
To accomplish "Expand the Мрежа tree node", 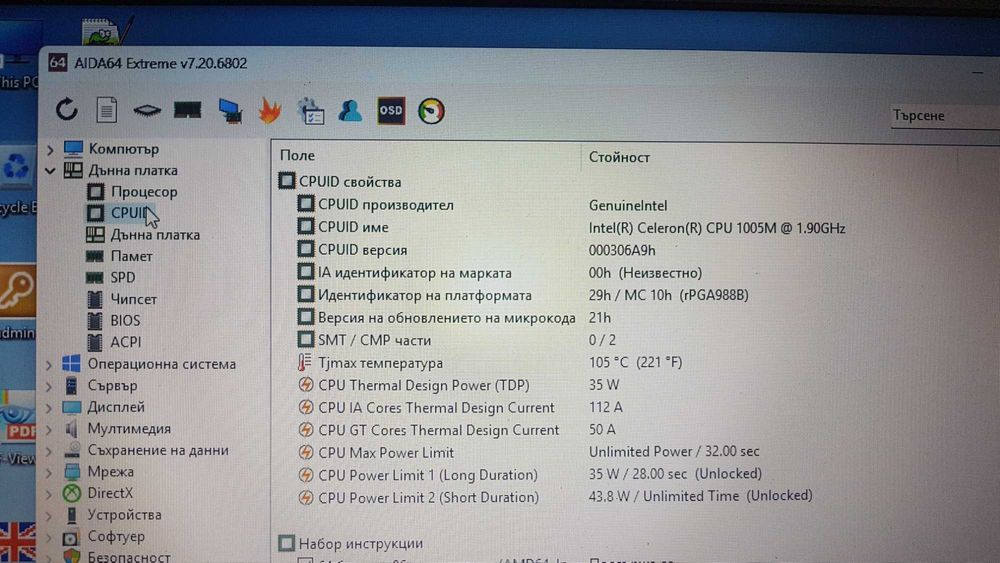I will coord(49,473).
